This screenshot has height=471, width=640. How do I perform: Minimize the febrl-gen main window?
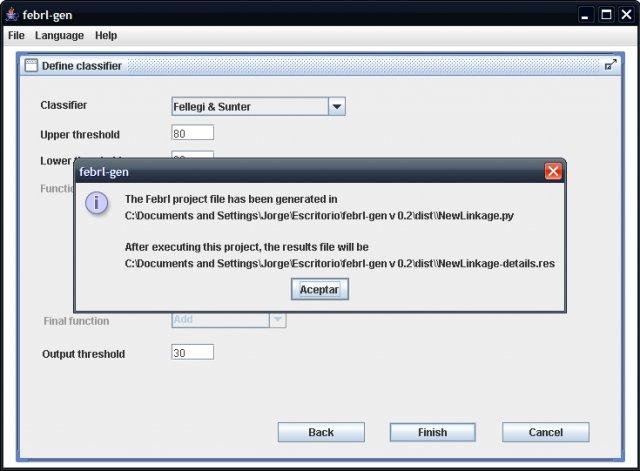tap(585, 15)
